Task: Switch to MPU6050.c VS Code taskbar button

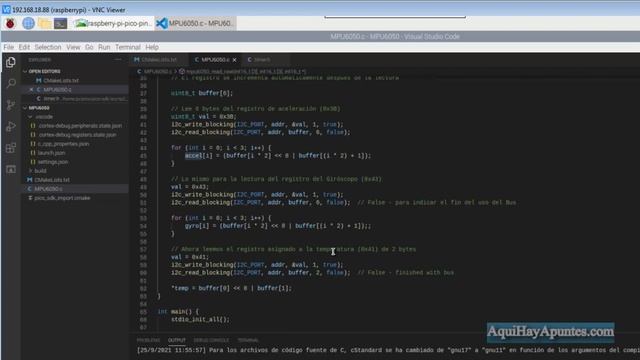Action: click(x=196, y=24)
